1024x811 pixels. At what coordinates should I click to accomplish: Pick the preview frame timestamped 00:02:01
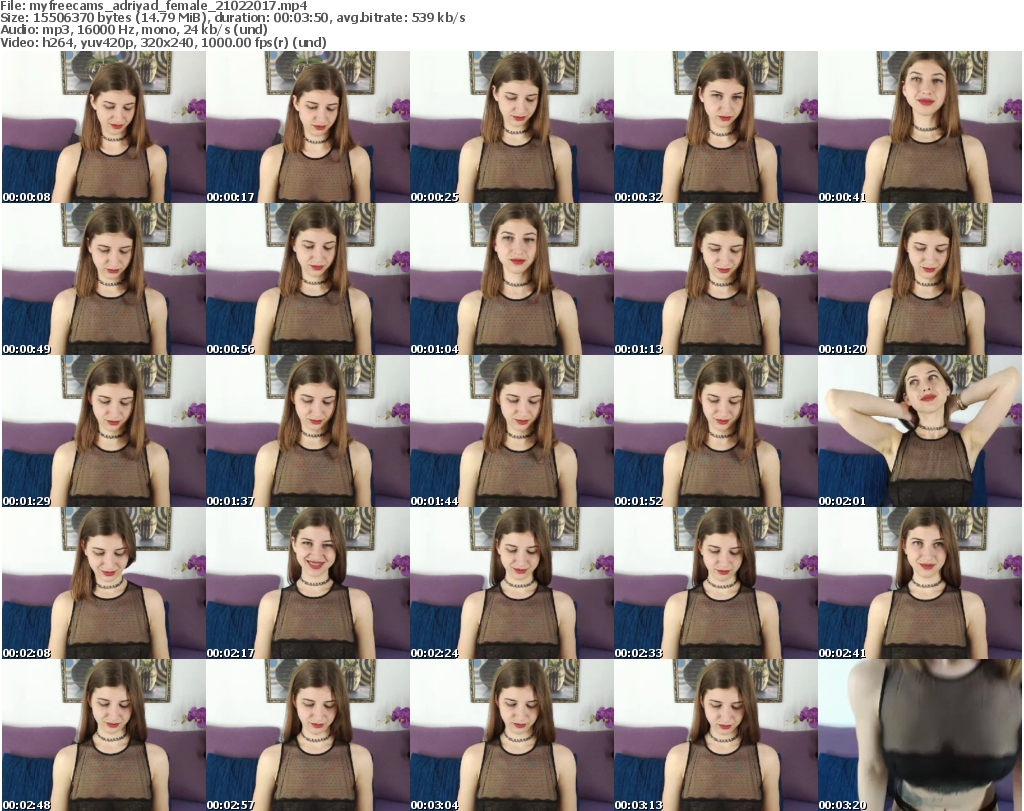pyautogui.click(x=920, y=432)
